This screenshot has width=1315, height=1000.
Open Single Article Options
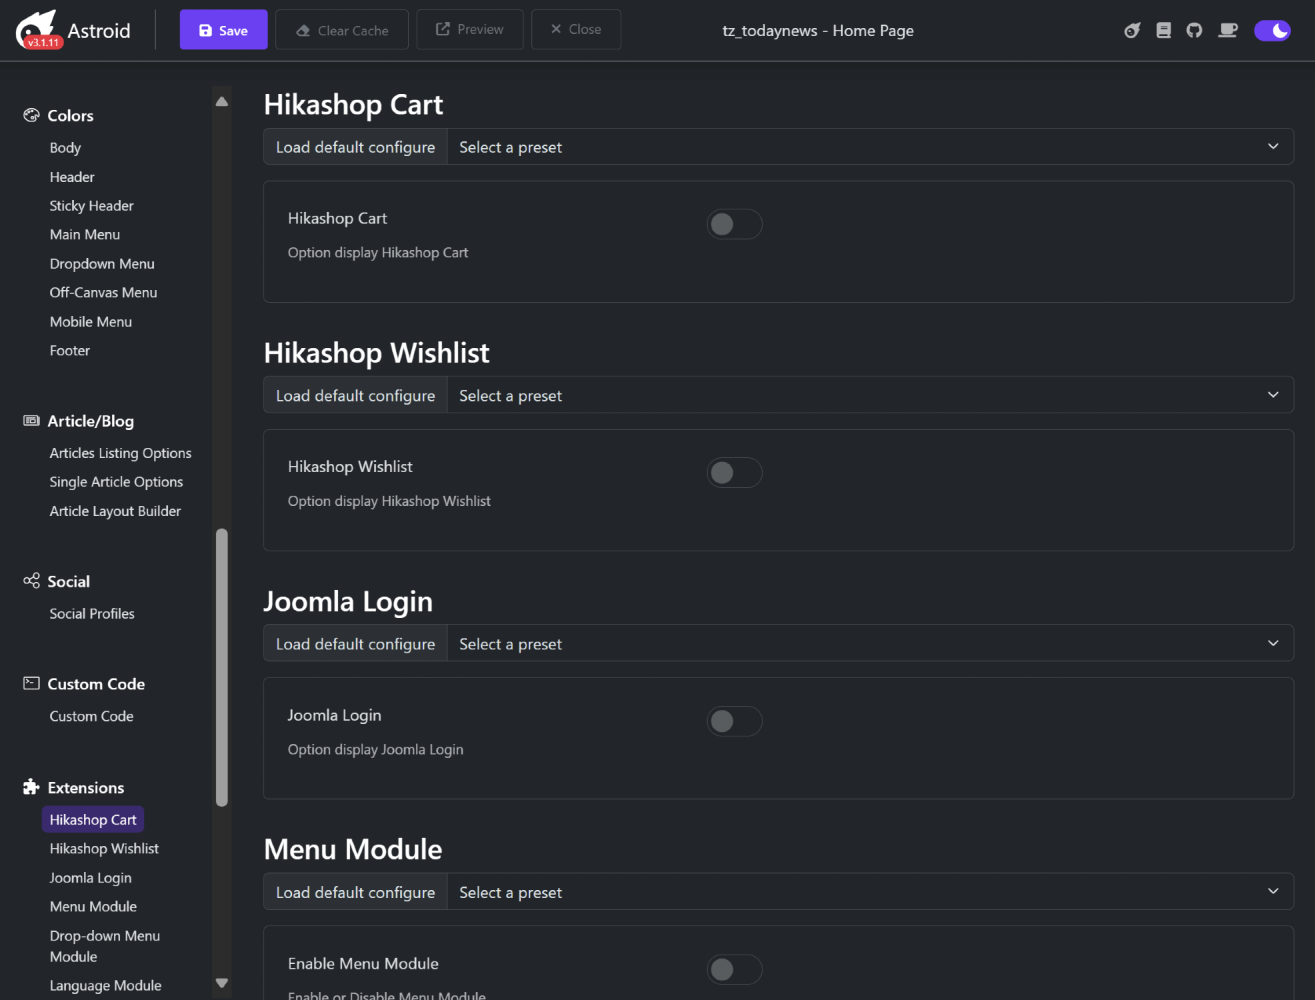116,482
